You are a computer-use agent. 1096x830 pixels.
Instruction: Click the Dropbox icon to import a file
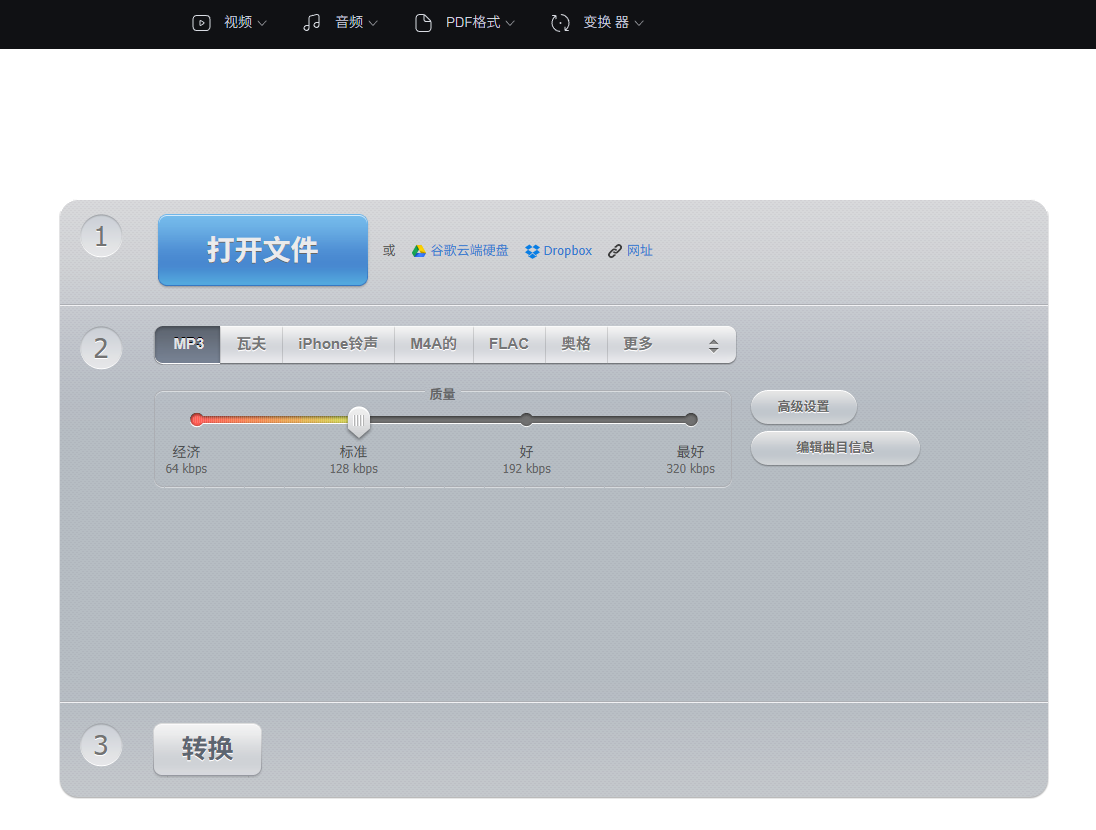coord(533,250)
